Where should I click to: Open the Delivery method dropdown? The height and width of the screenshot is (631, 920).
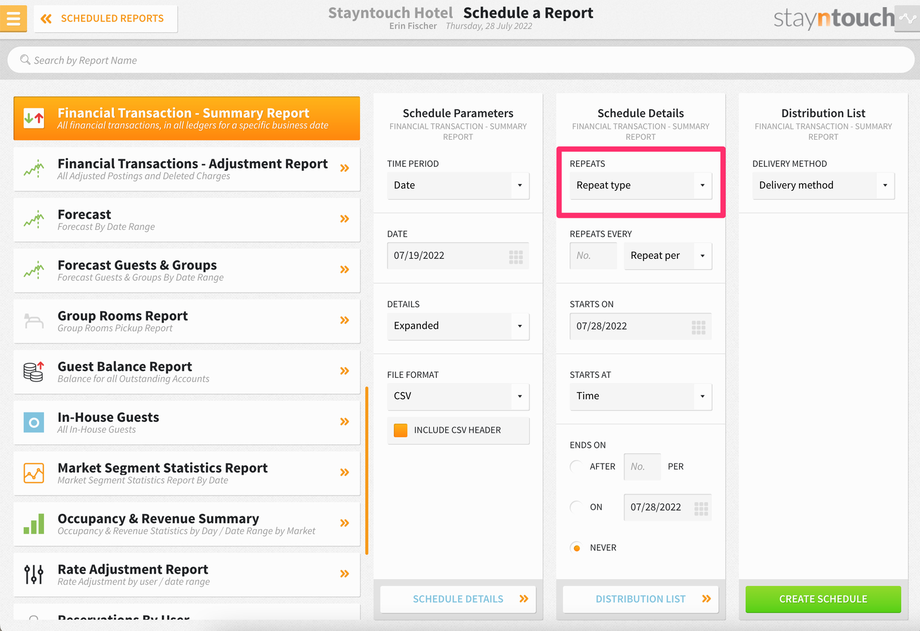823,185
